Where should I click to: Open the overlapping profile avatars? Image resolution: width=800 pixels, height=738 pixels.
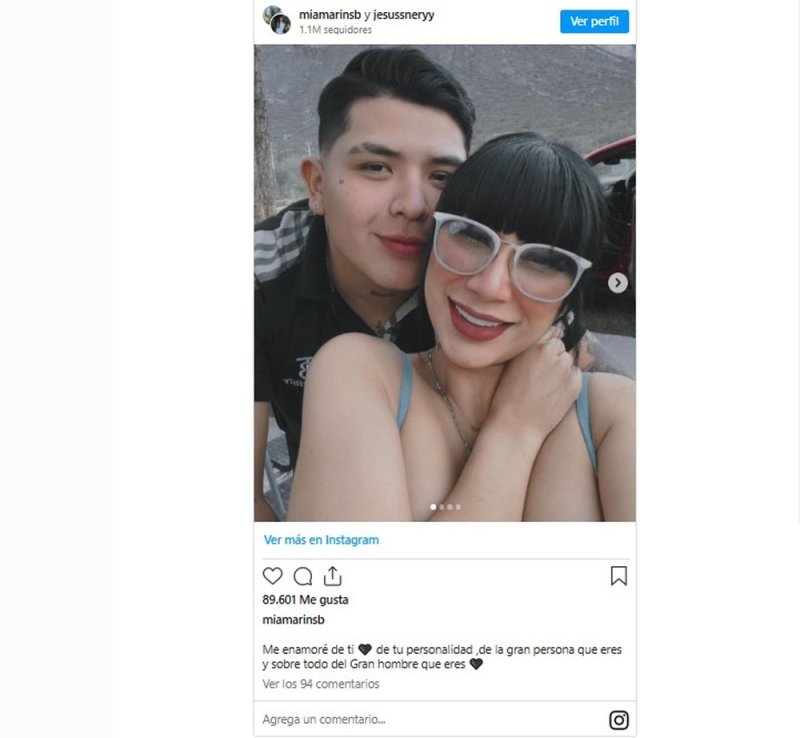tap(277, 20)
